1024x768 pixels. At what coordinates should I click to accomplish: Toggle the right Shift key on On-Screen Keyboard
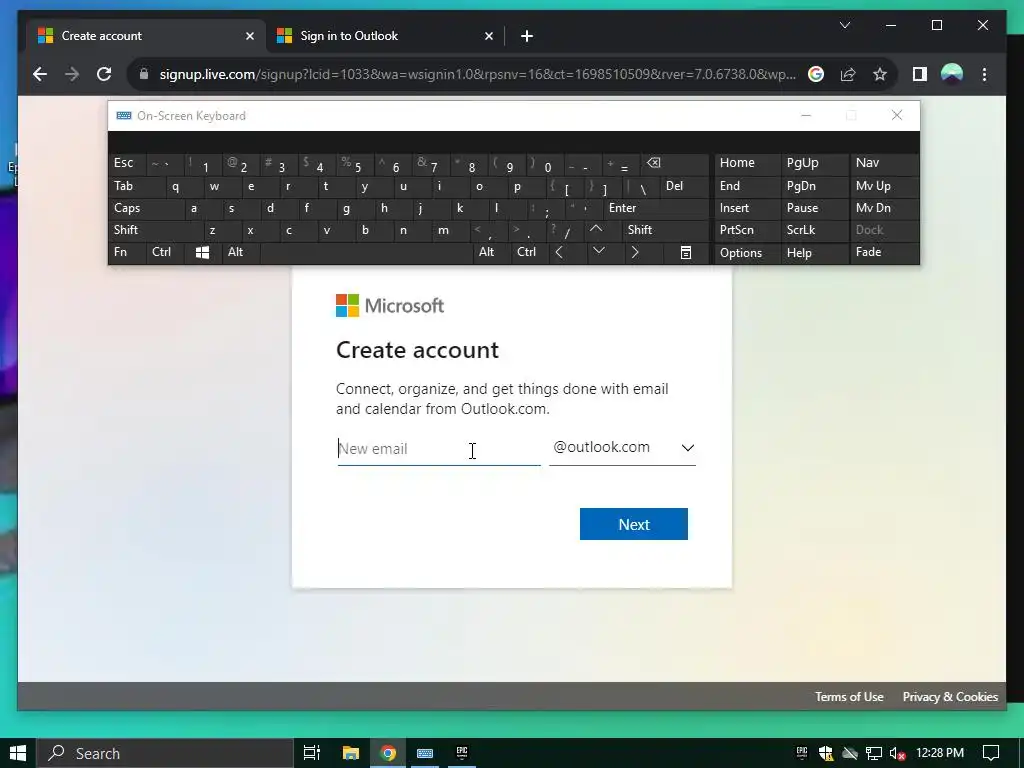[665, 229]
